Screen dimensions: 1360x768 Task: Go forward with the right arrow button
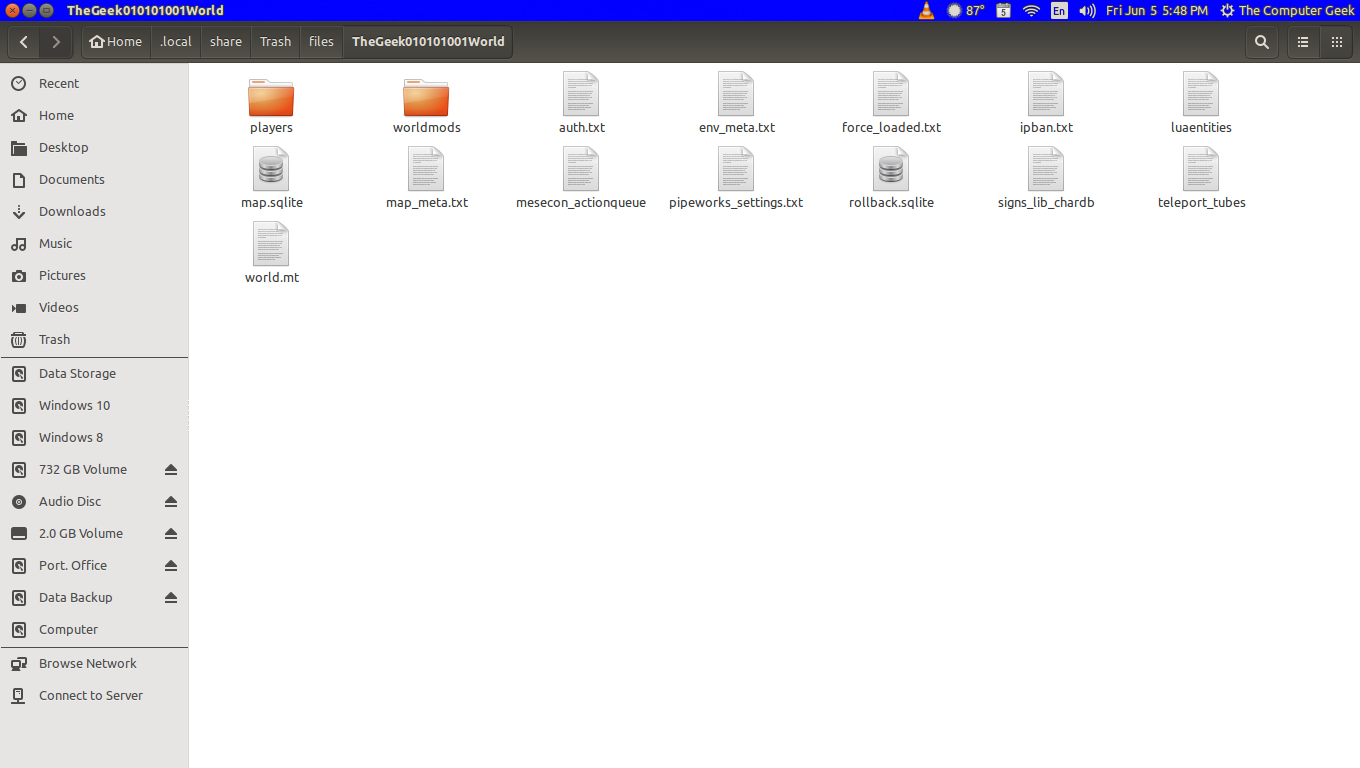pyautogui.click(x=56, y=42)
